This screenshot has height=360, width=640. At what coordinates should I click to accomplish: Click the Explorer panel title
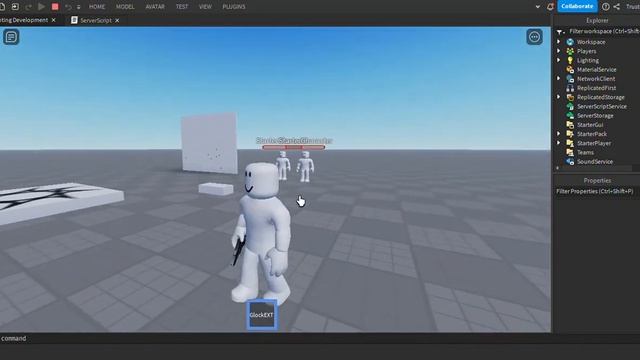(x=597, y=20)
